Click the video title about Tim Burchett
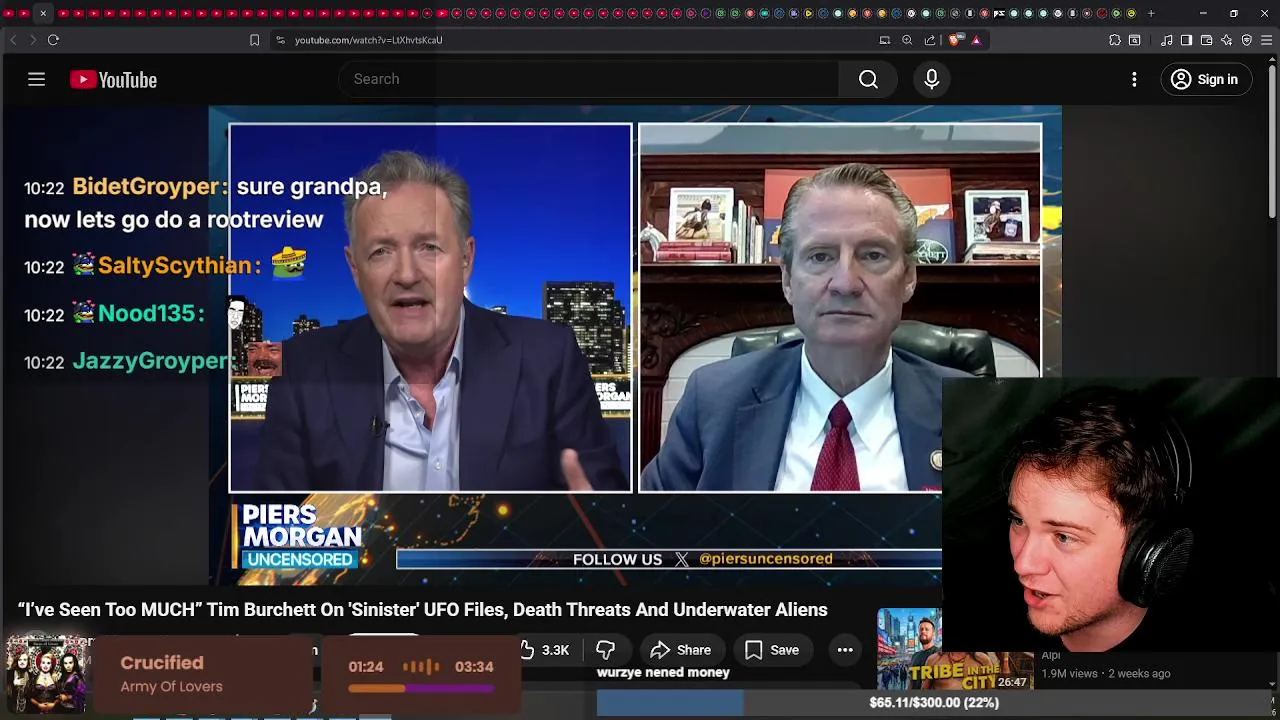The image size is (1280, 720). [422, 610]
